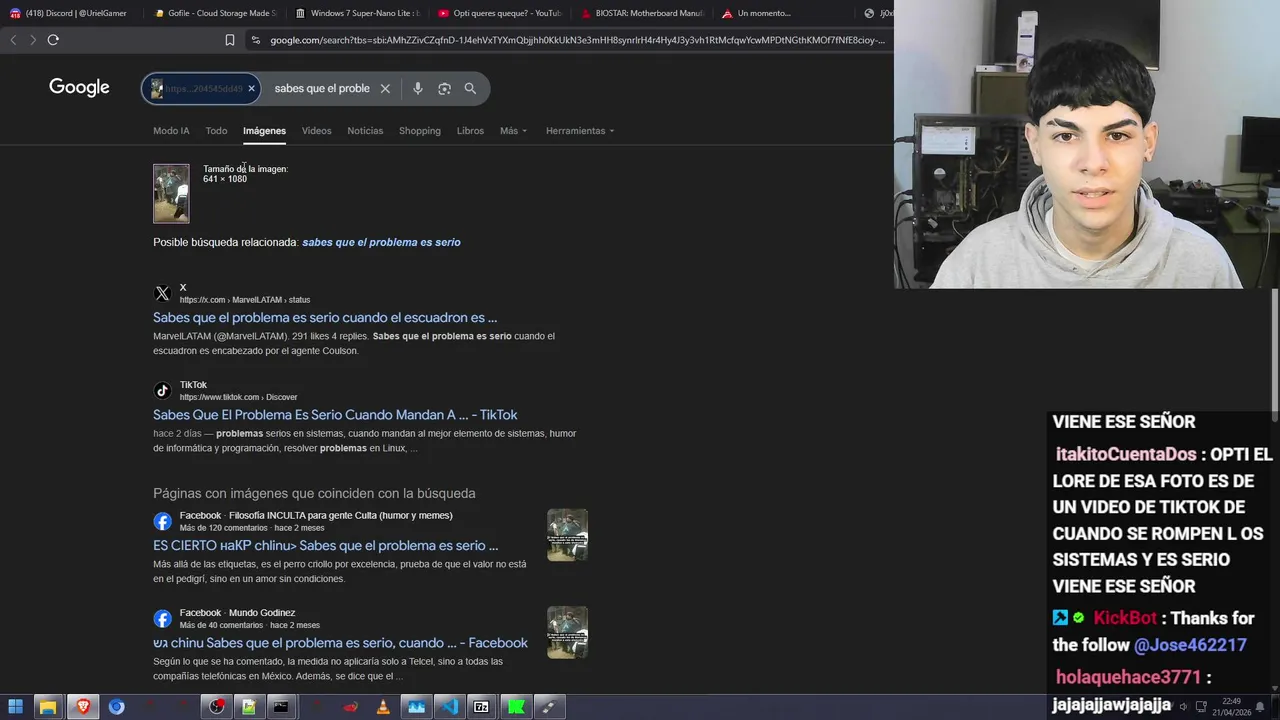Open the Chromium icon in the taskbar

tap(116, 707)
